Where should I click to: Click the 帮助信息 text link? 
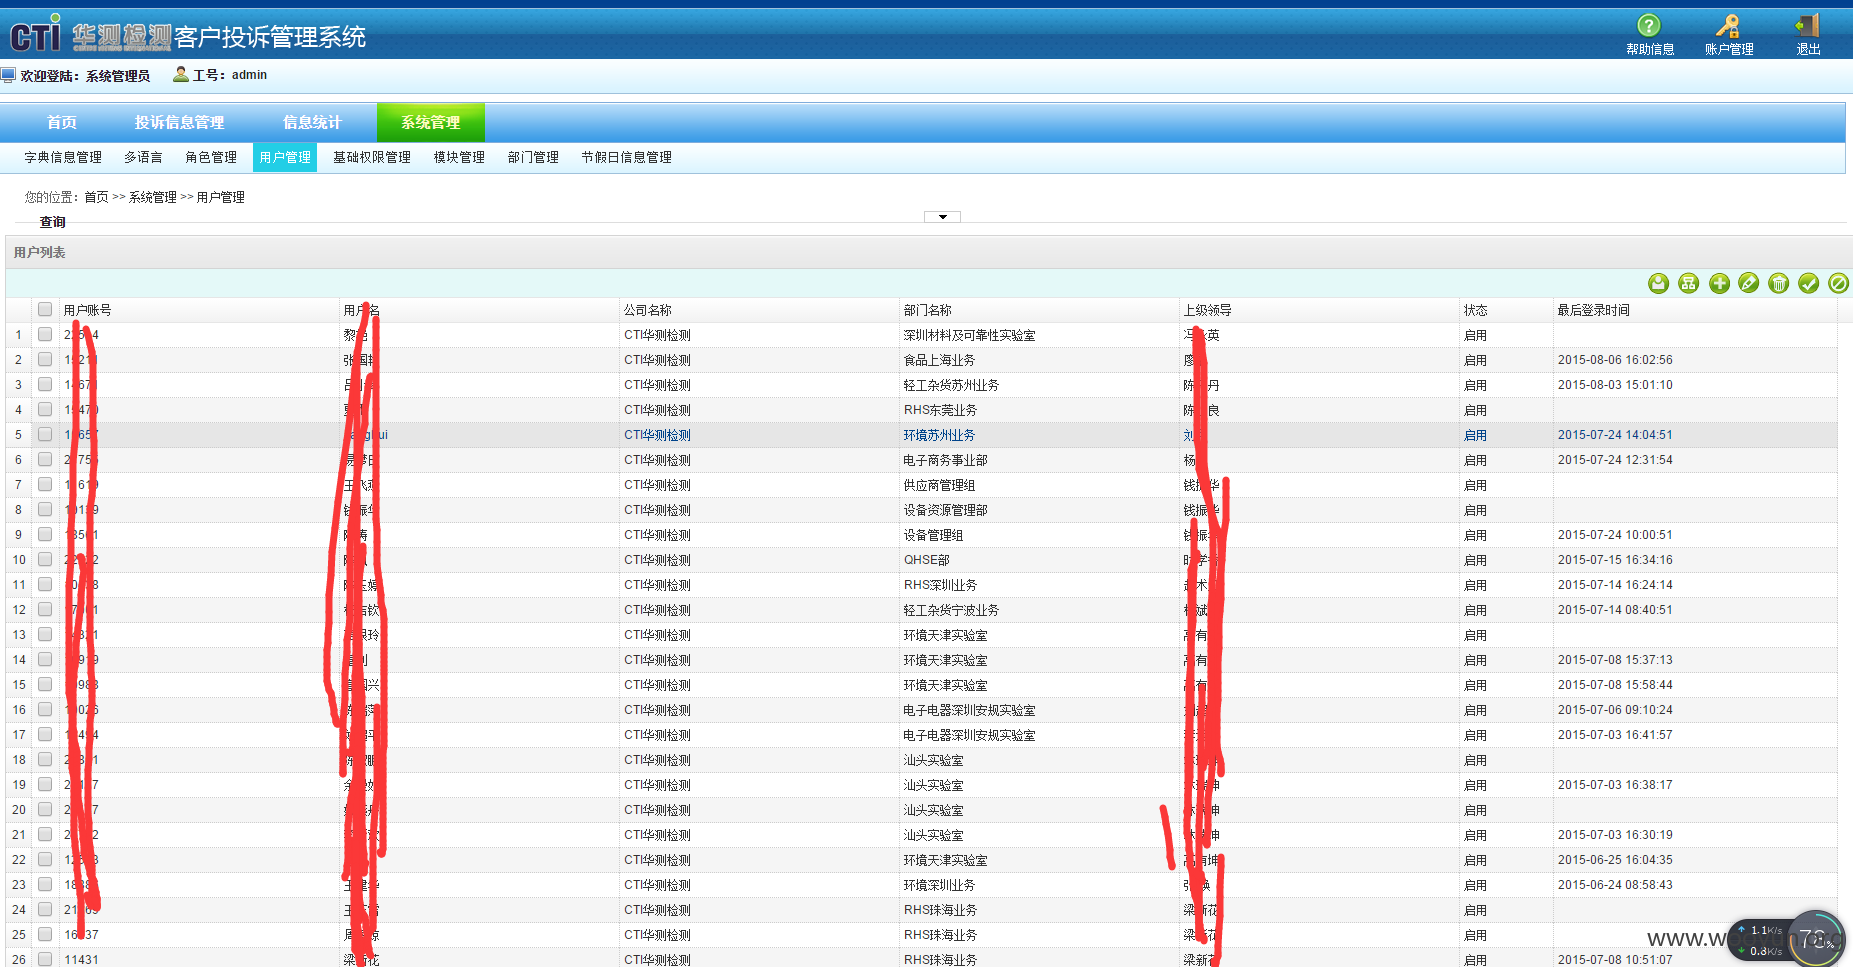1650,49
